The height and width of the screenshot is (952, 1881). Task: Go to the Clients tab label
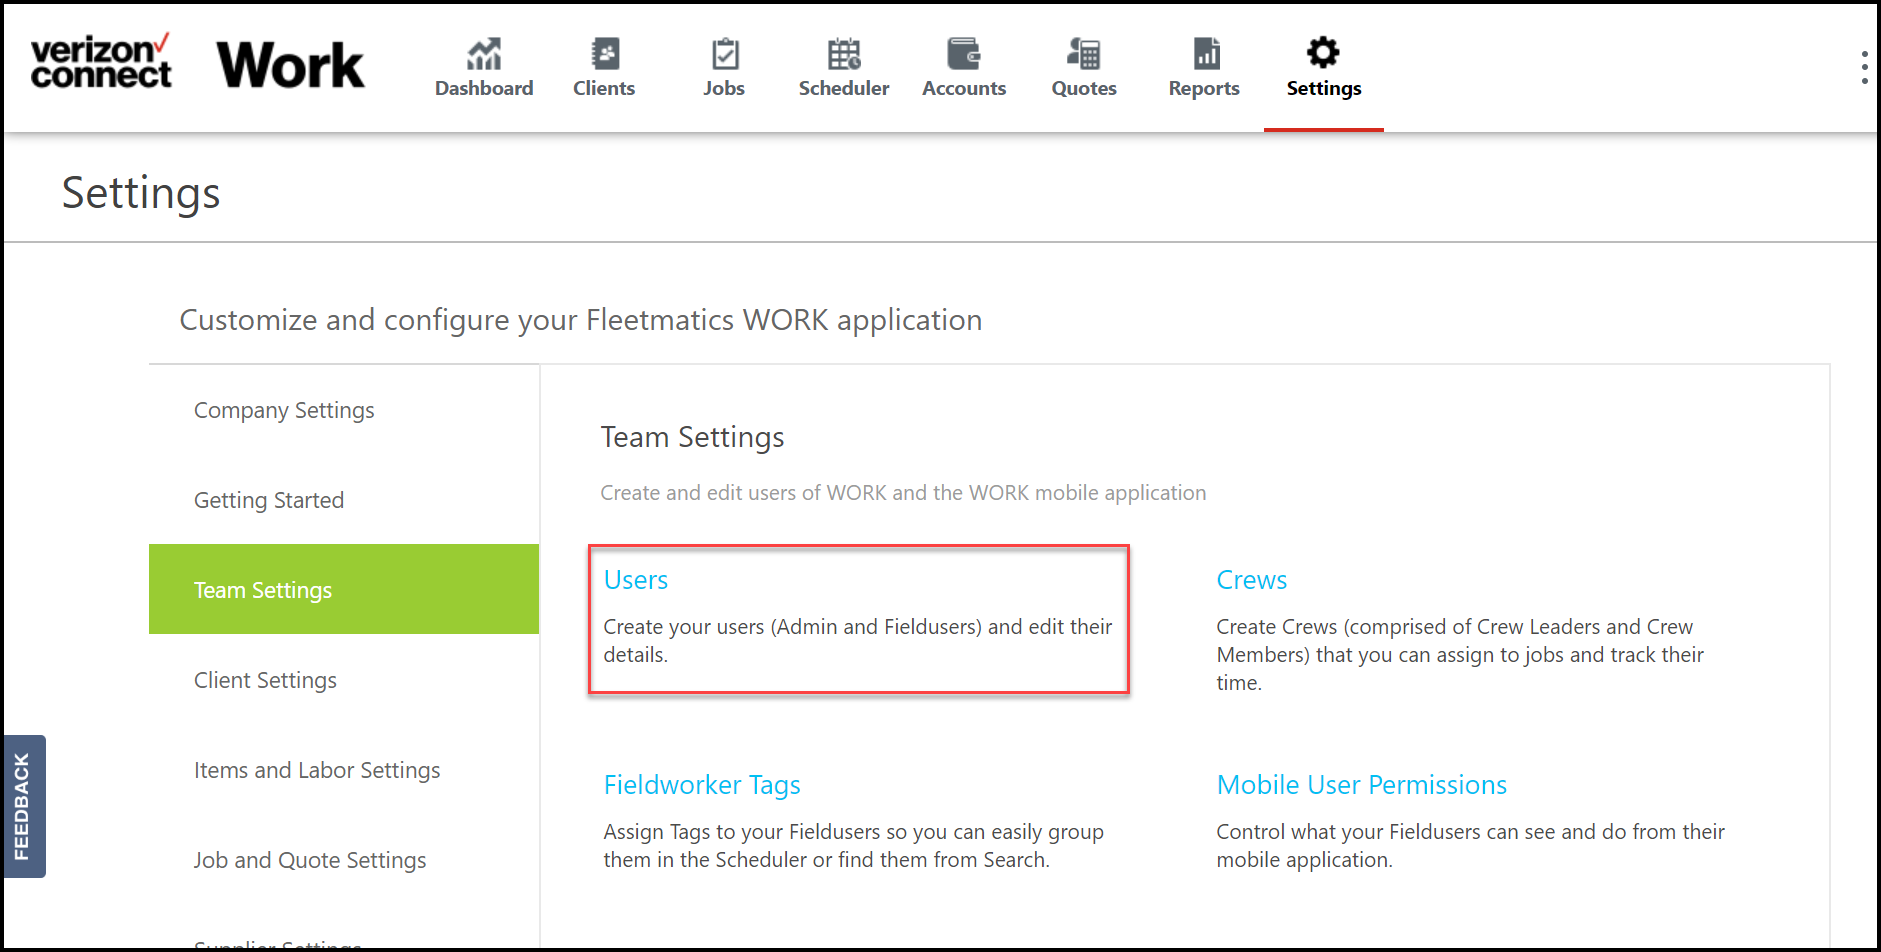[604, 88]
